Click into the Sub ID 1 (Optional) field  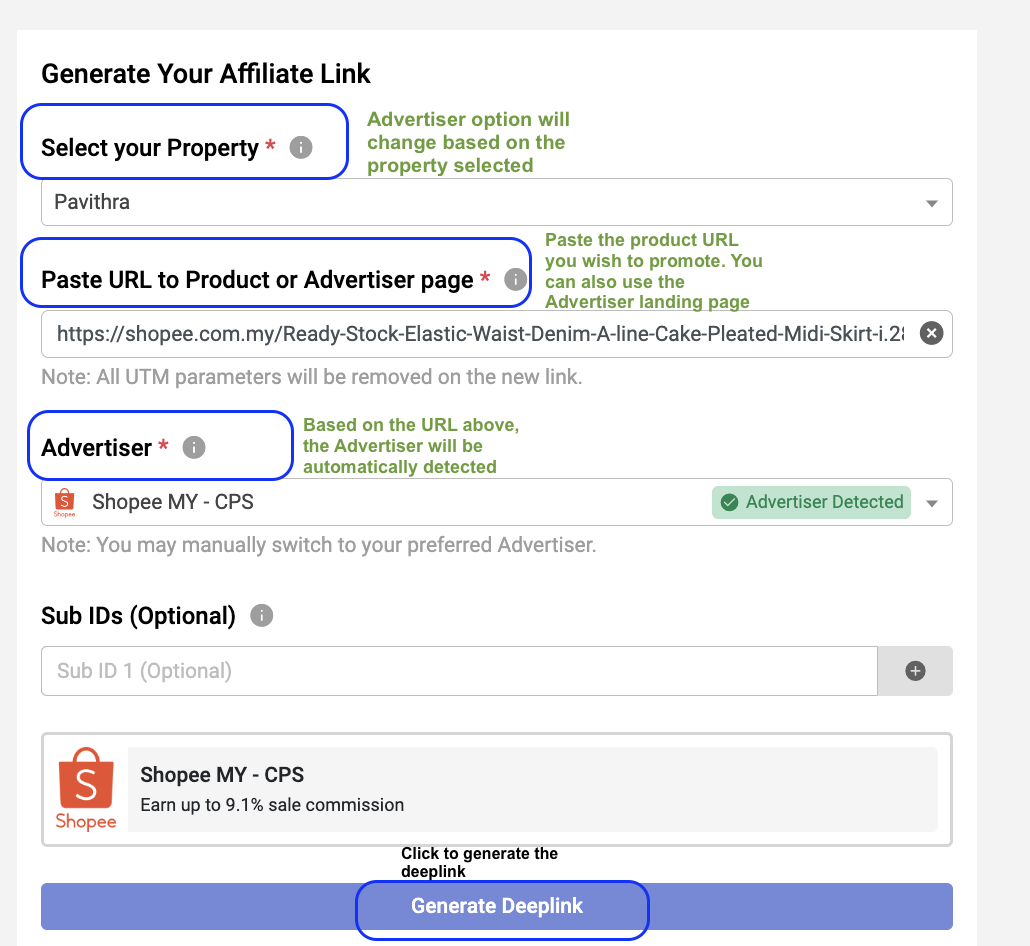459,671
